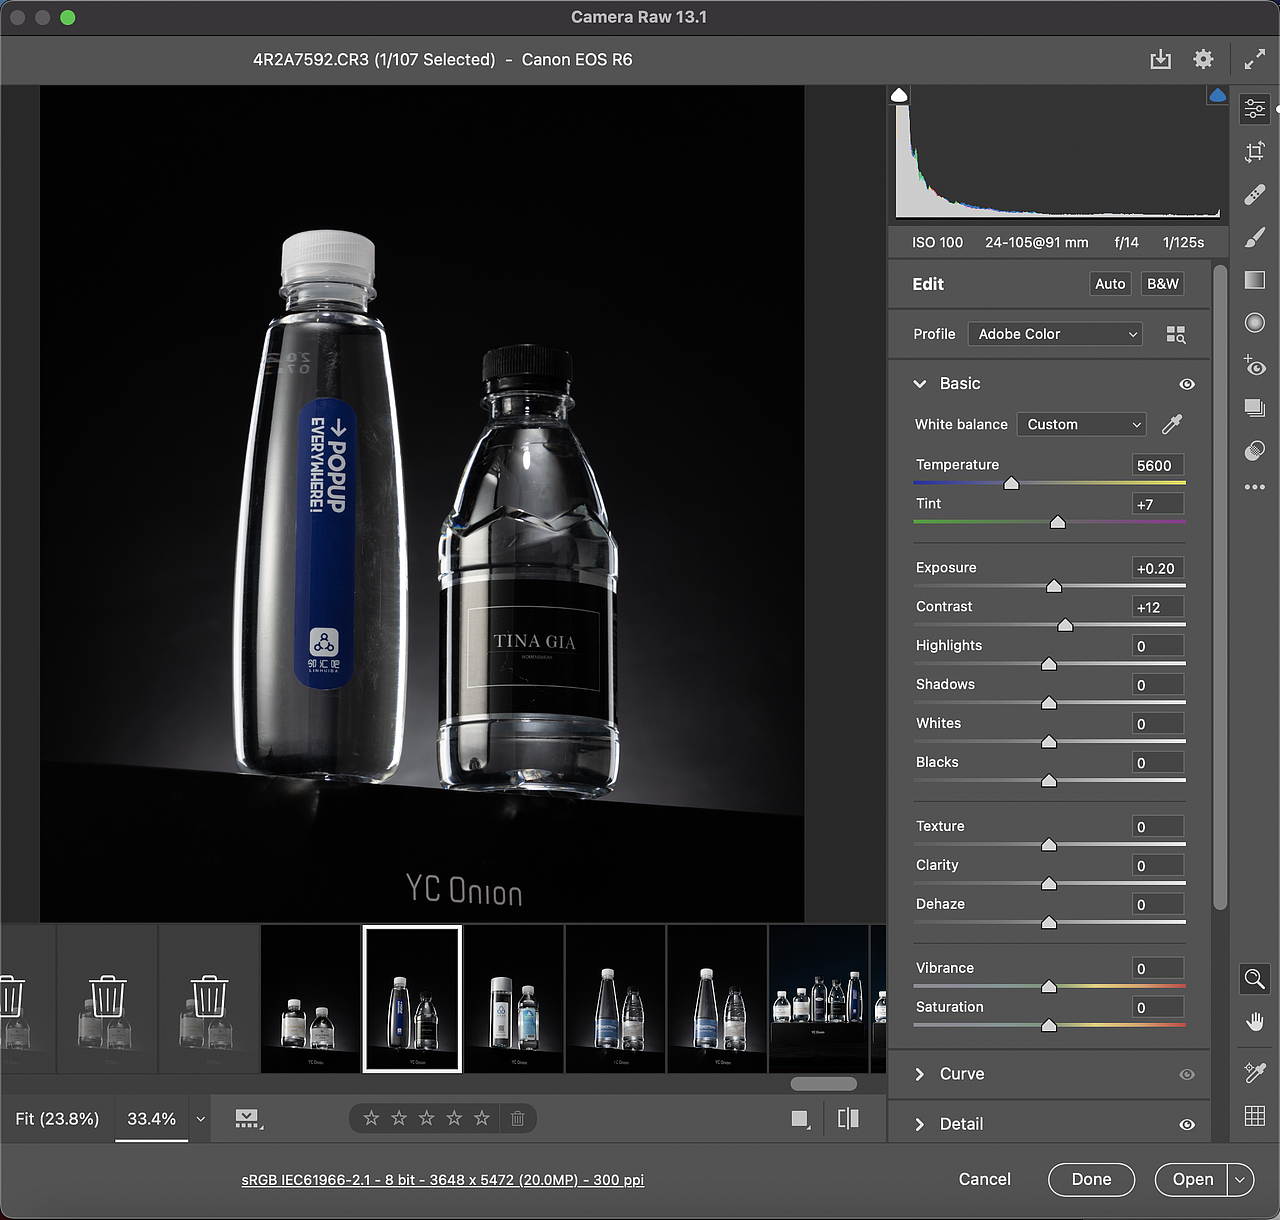Click the save image download icon

coord(1160,60)
